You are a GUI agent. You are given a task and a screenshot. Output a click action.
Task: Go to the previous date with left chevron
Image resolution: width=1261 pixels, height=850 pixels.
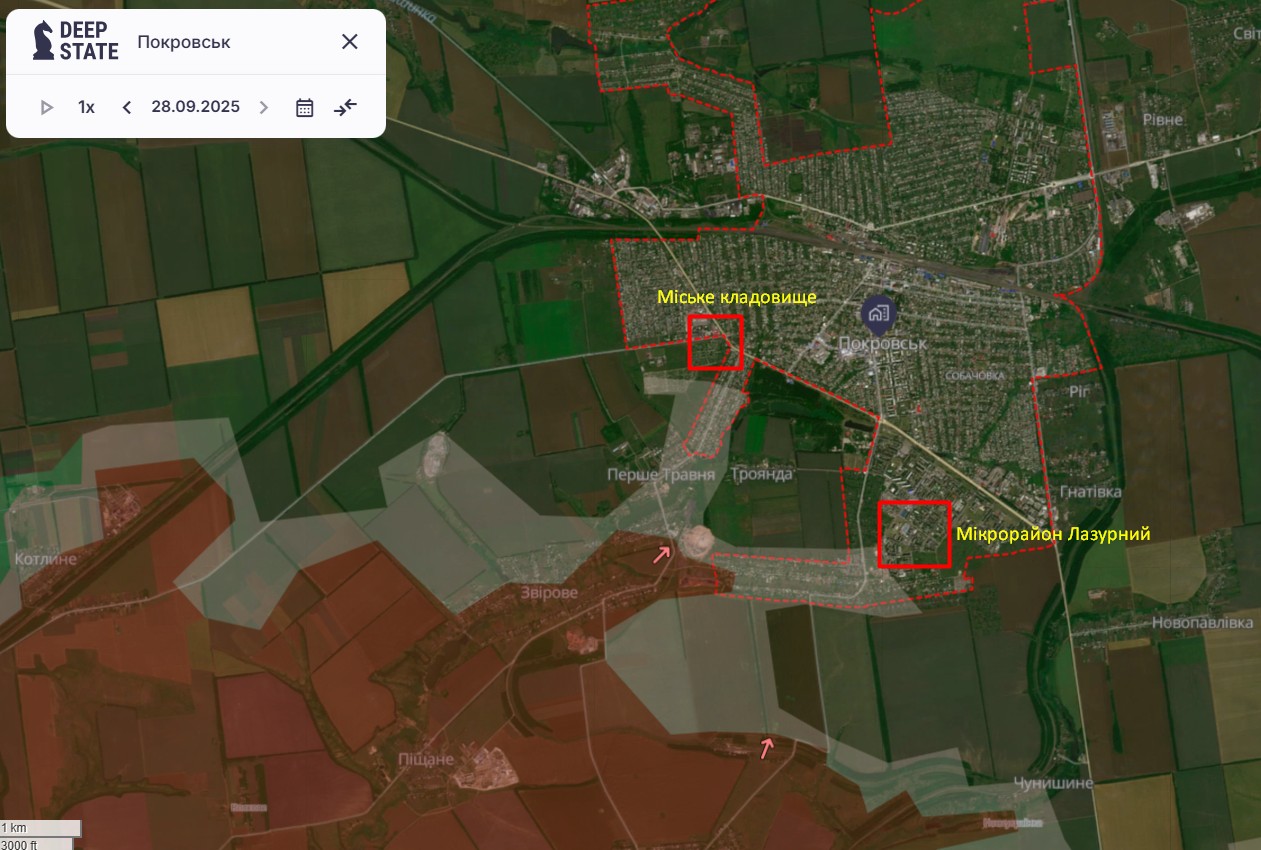click(127, 107)
